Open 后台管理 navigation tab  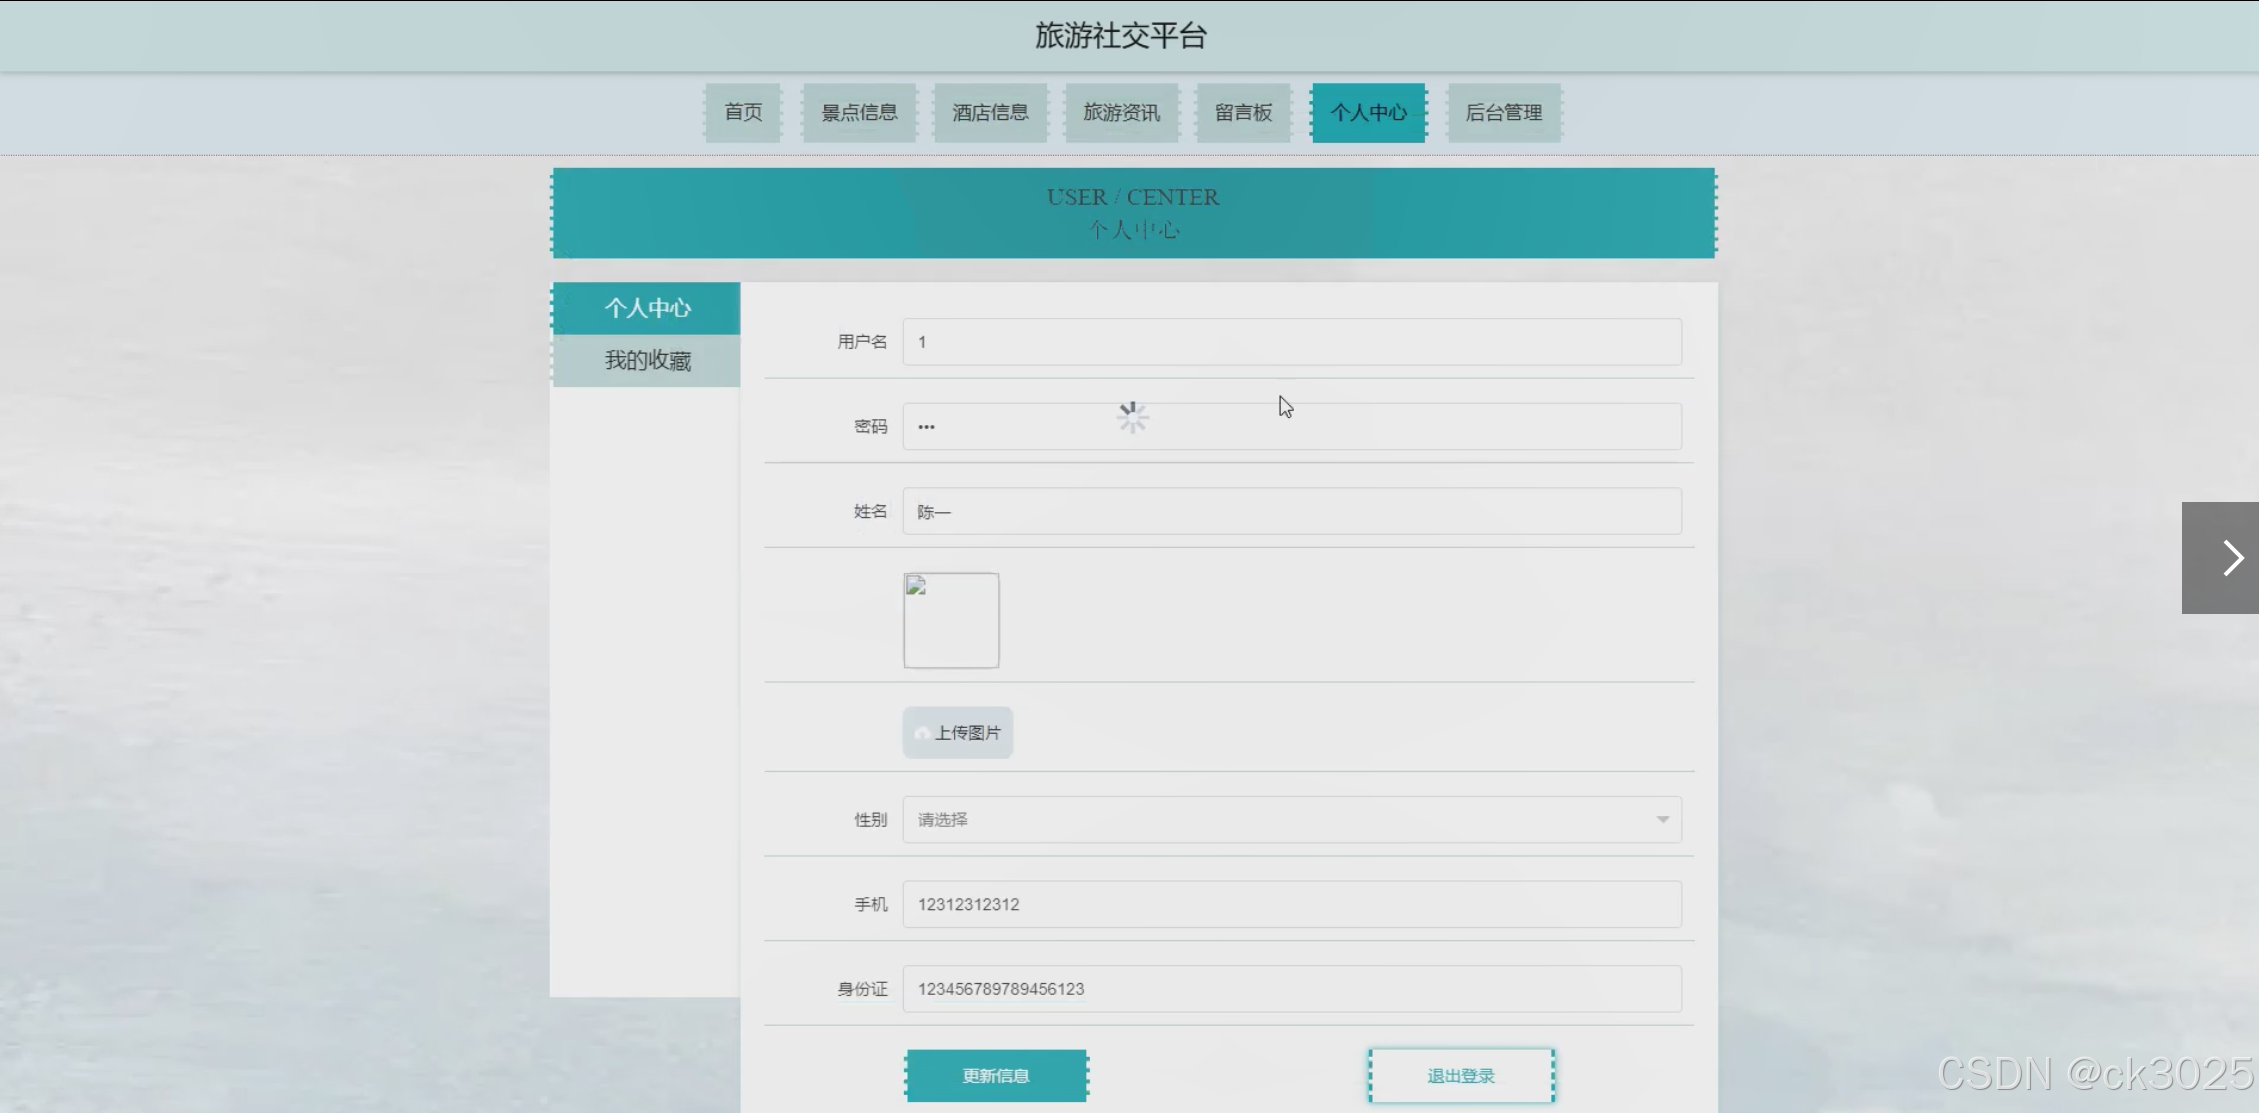coord(1503,113)
